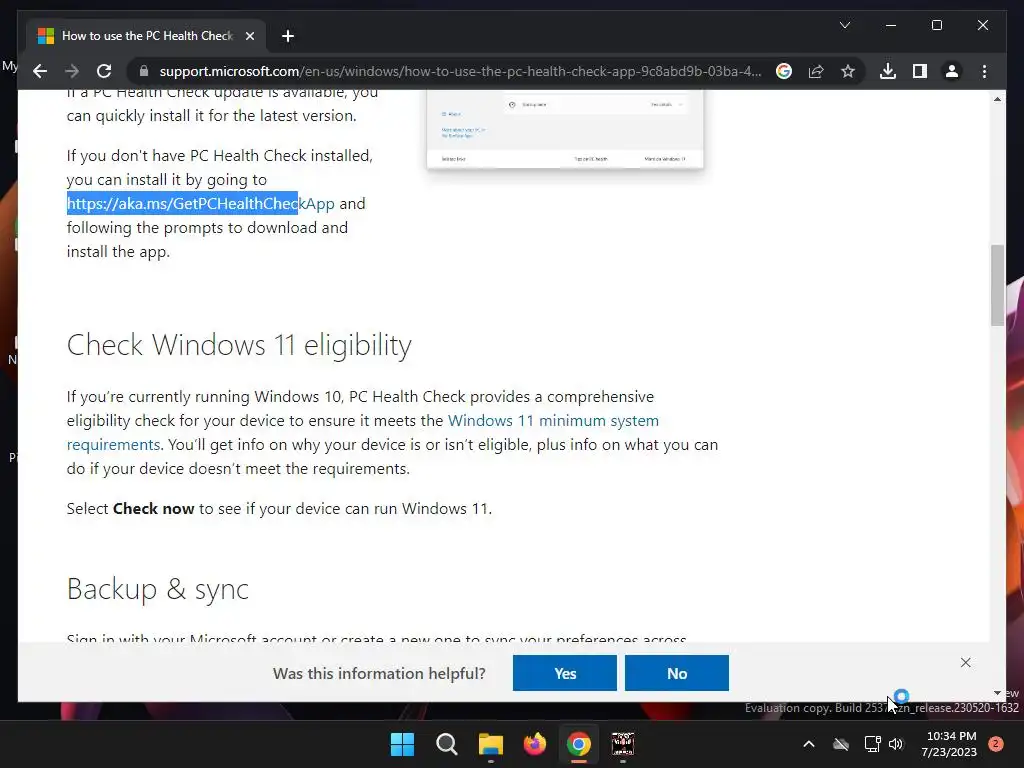Show hidden system tray icons
This screenshot has height=768, width=1024.
(x=808, y=744)
